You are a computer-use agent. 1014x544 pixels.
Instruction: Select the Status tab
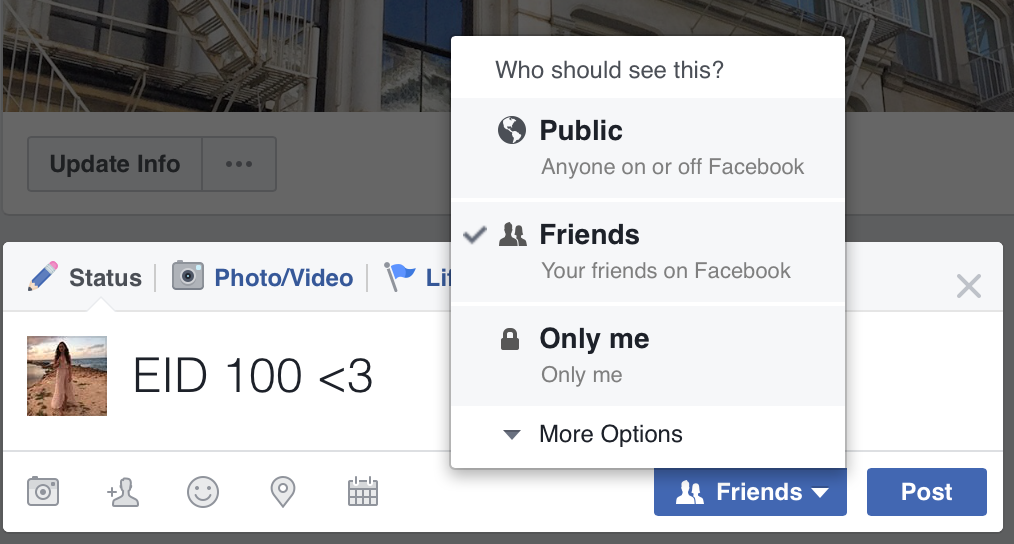[104, 277]
